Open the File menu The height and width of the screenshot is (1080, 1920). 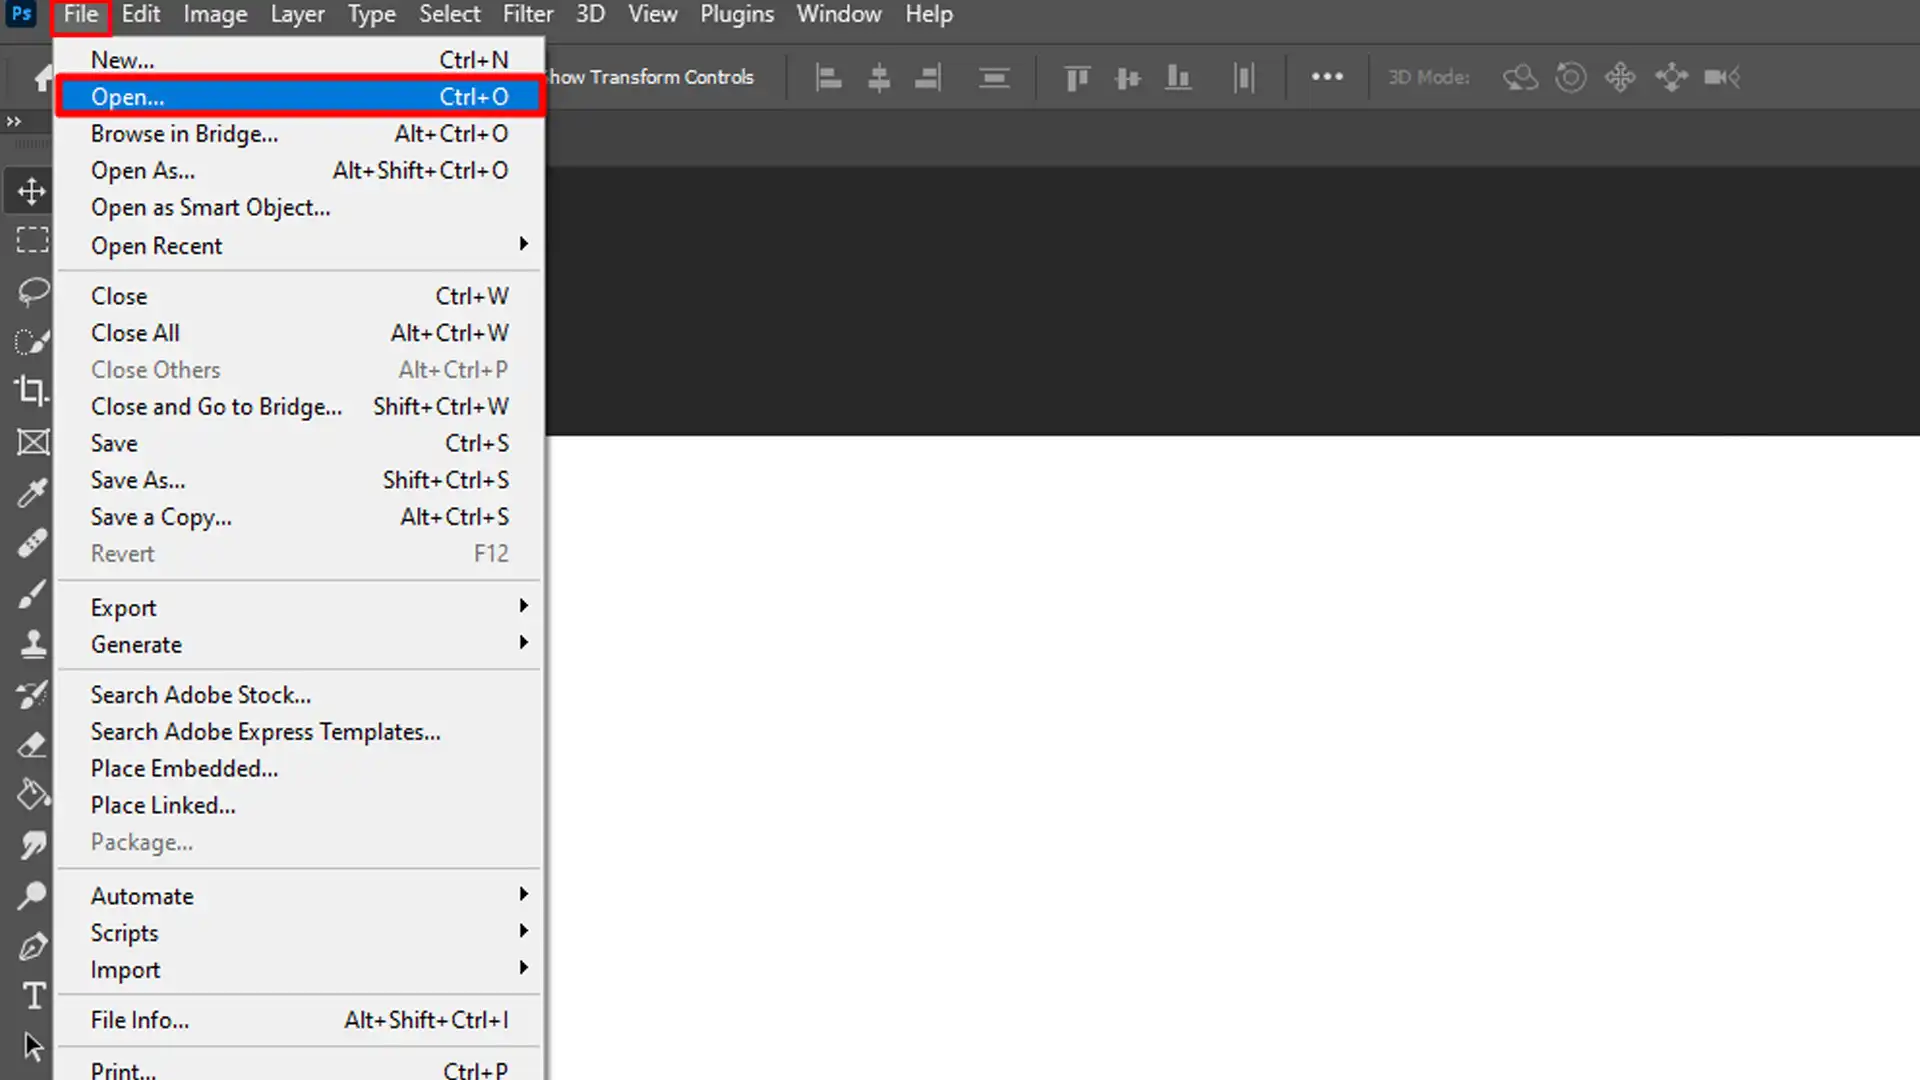81,15
